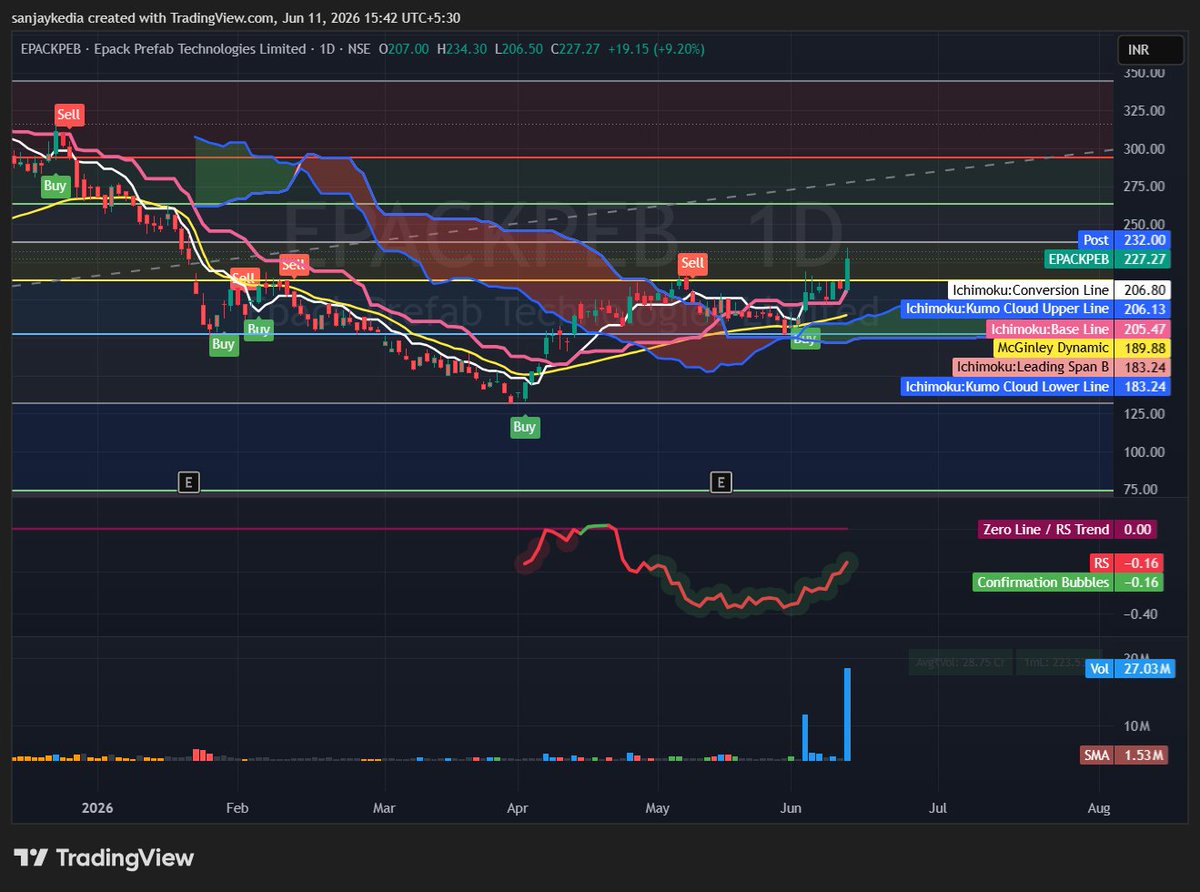Select the Buy signal below the first Sell marker

55,185
